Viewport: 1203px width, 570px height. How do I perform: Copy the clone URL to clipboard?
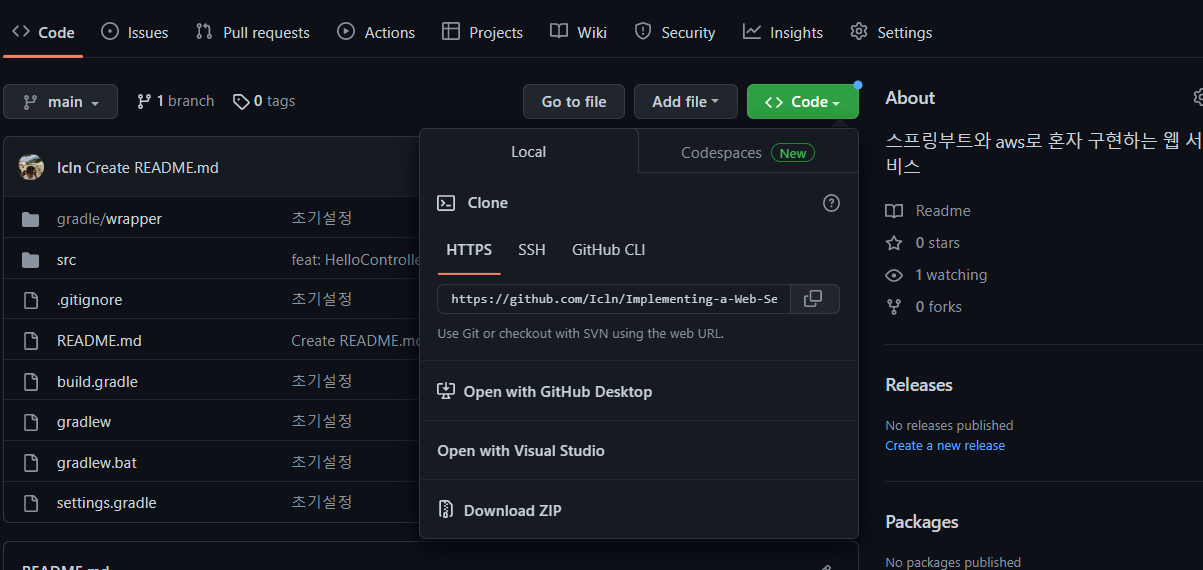[814, 299]
